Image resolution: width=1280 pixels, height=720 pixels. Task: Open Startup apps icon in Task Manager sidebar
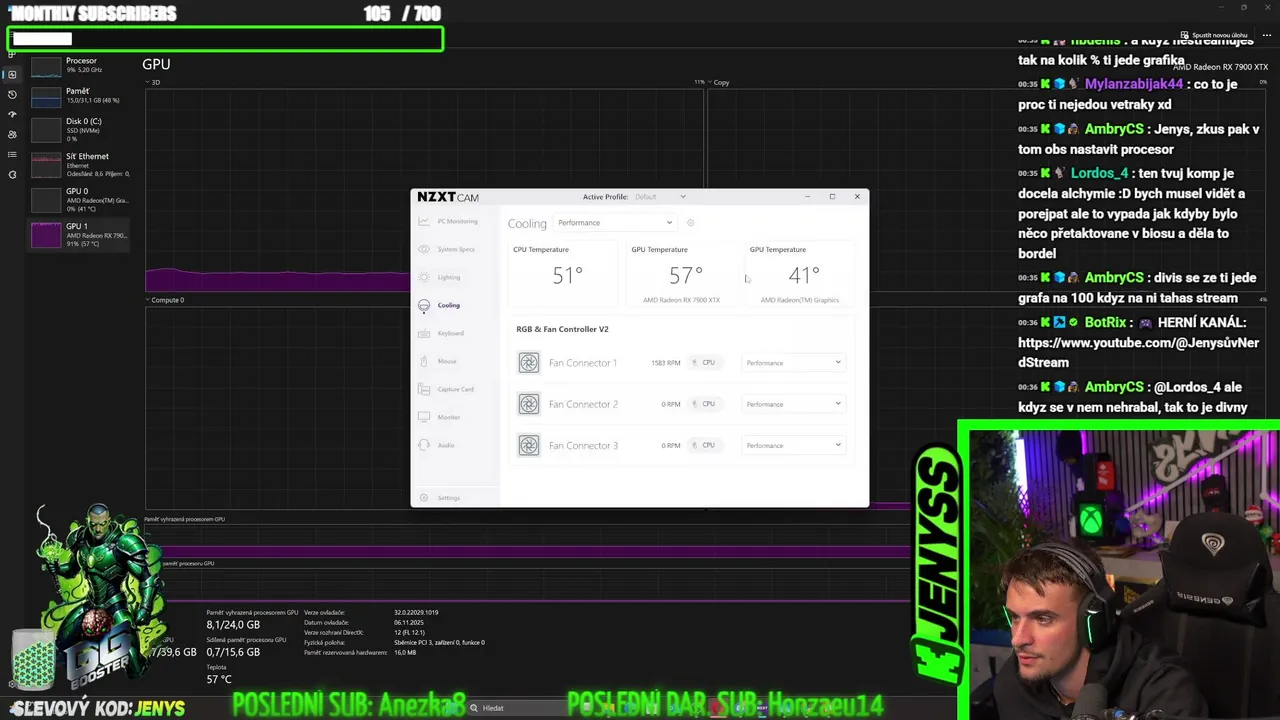(x=12, y=114)
